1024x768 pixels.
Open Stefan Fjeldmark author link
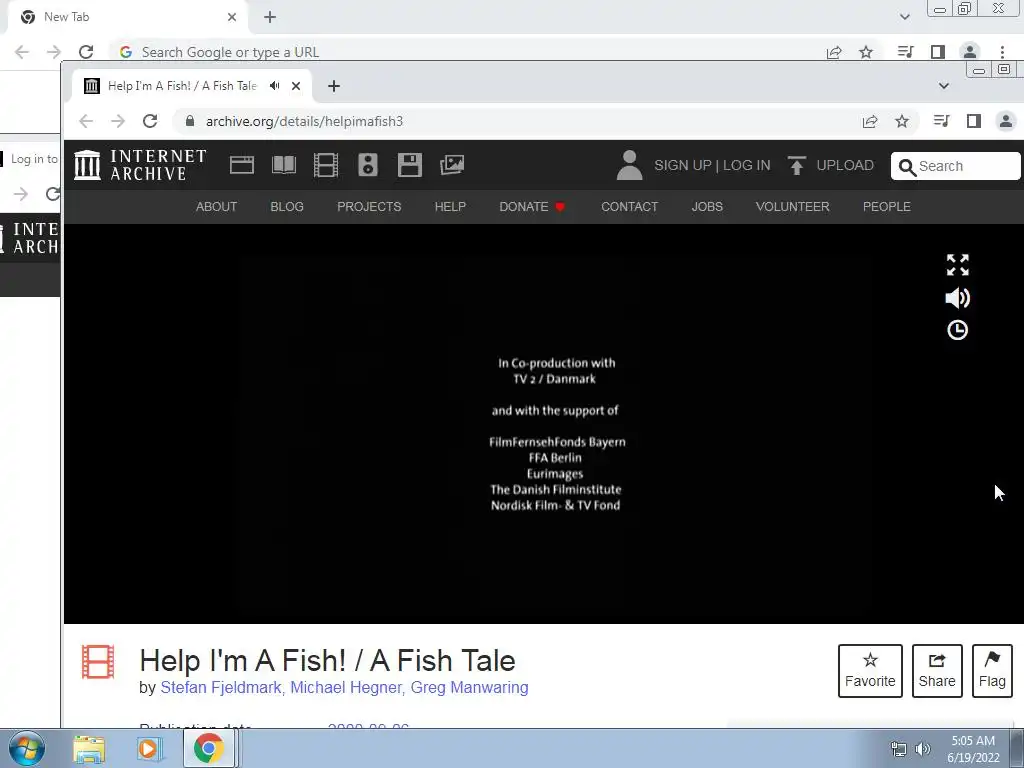(221, 687)
